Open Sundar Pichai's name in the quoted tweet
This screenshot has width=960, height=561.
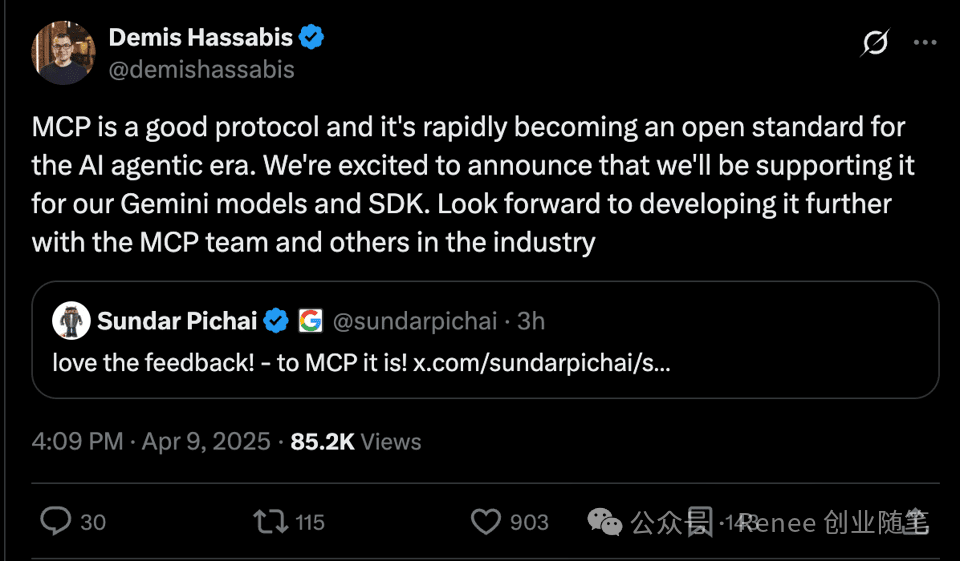point(178,321)
